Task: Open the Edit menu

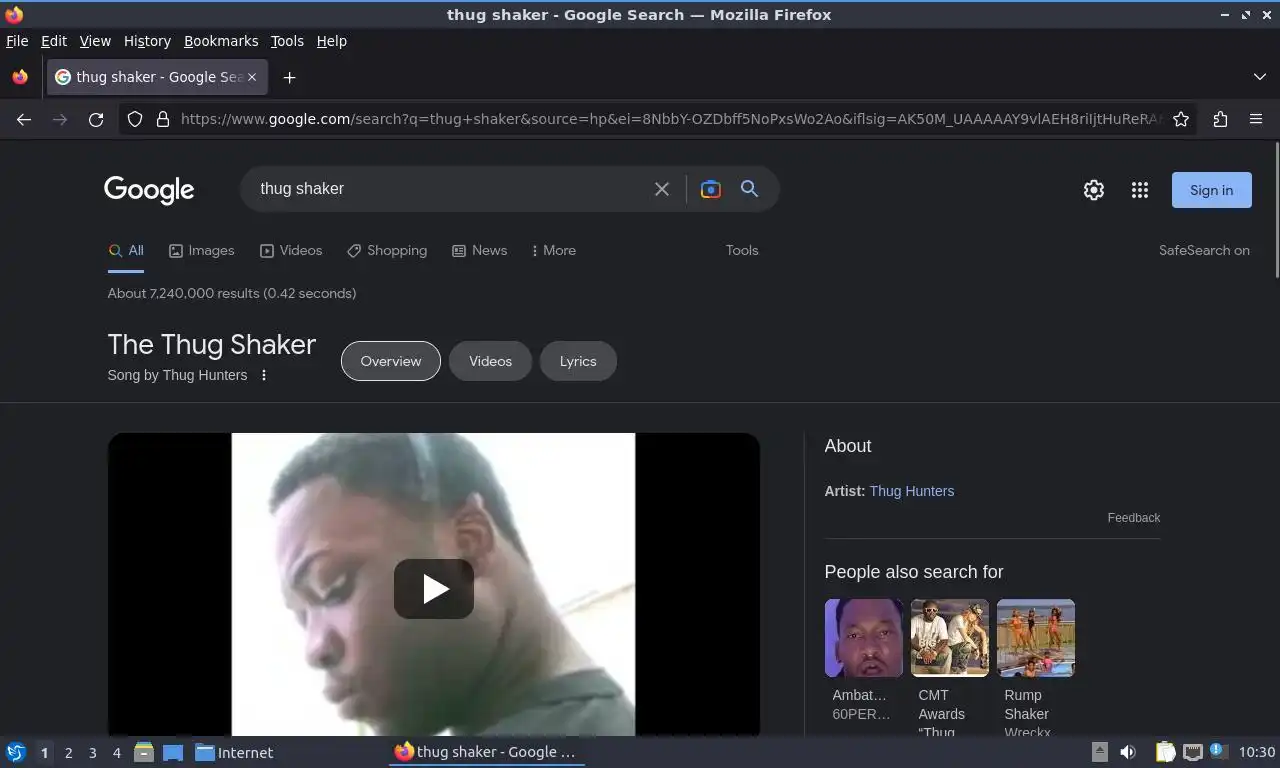Action: (x=54, y=41)
